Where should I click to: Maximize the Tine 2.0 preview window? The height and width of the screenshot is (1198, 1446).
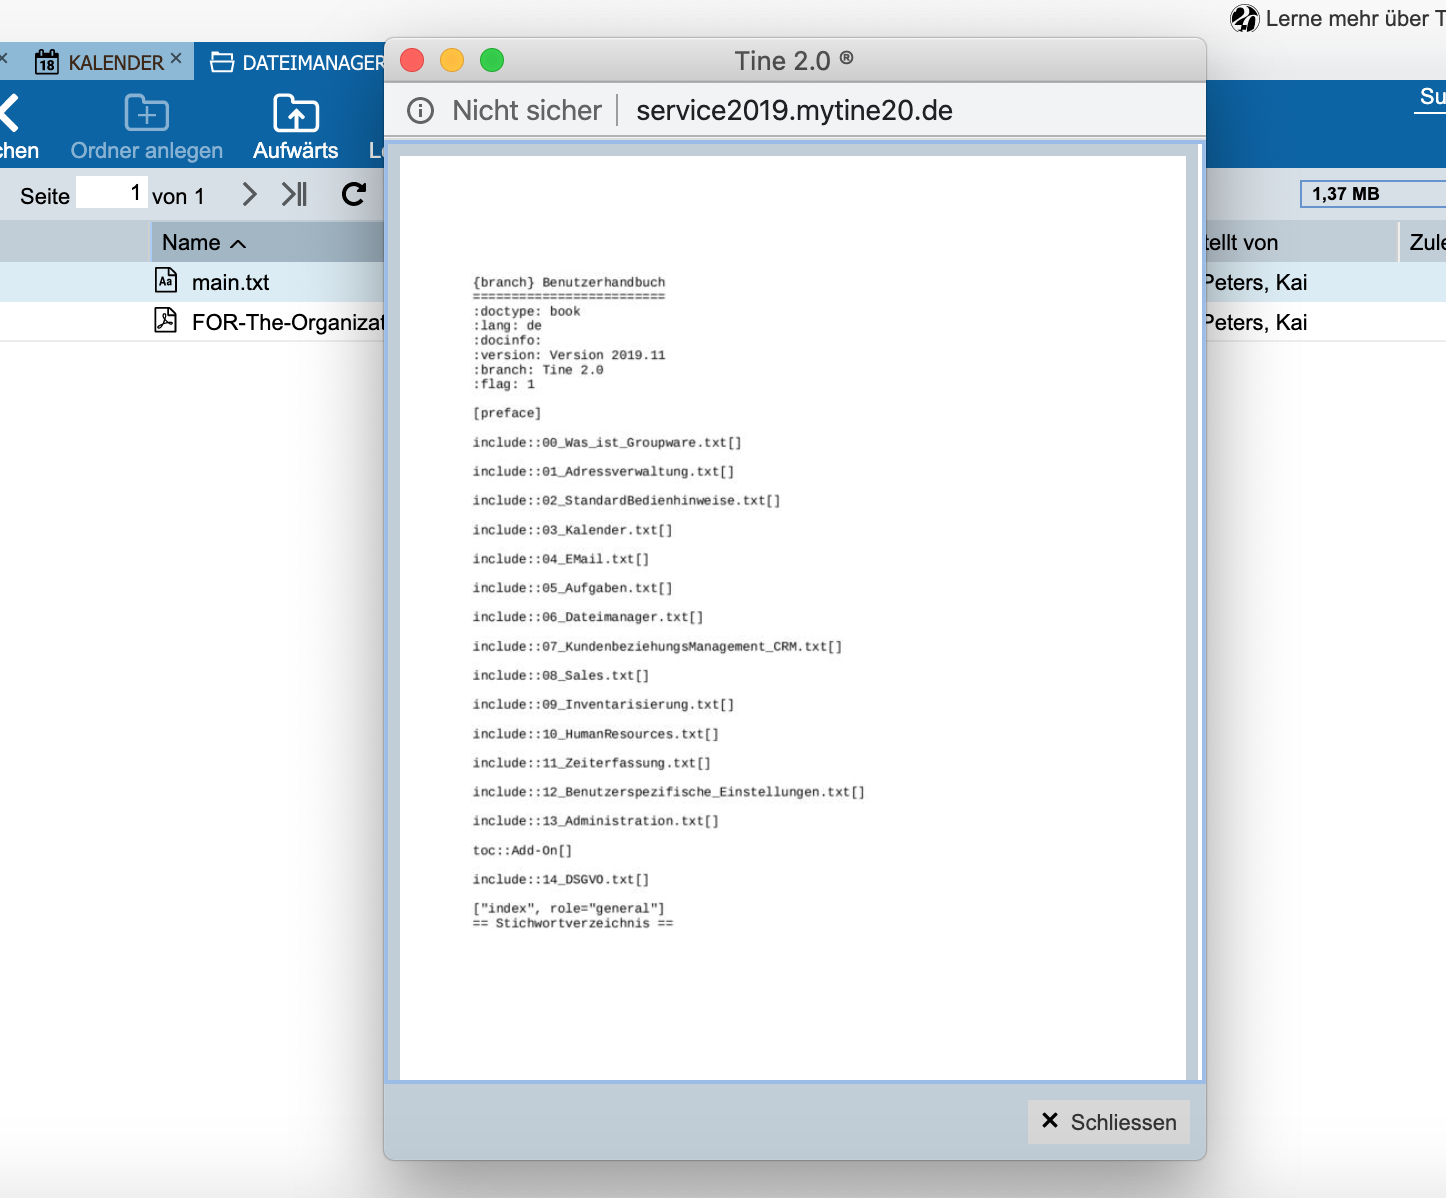point(492,60)
